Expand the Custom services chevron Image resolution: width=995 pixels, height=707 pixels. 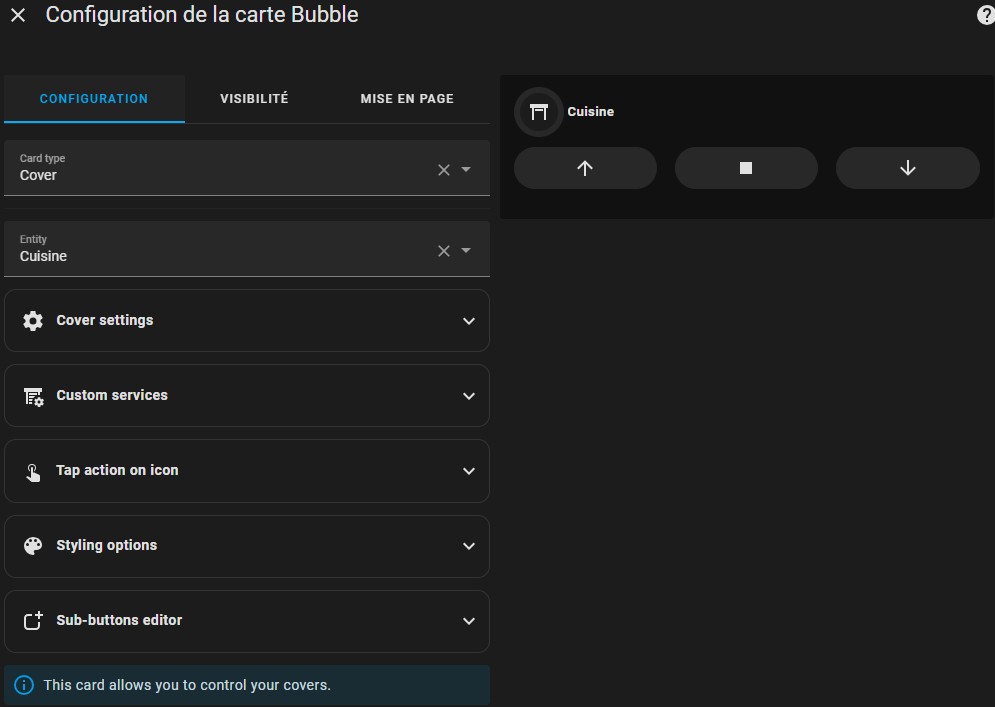pos(469,396)
